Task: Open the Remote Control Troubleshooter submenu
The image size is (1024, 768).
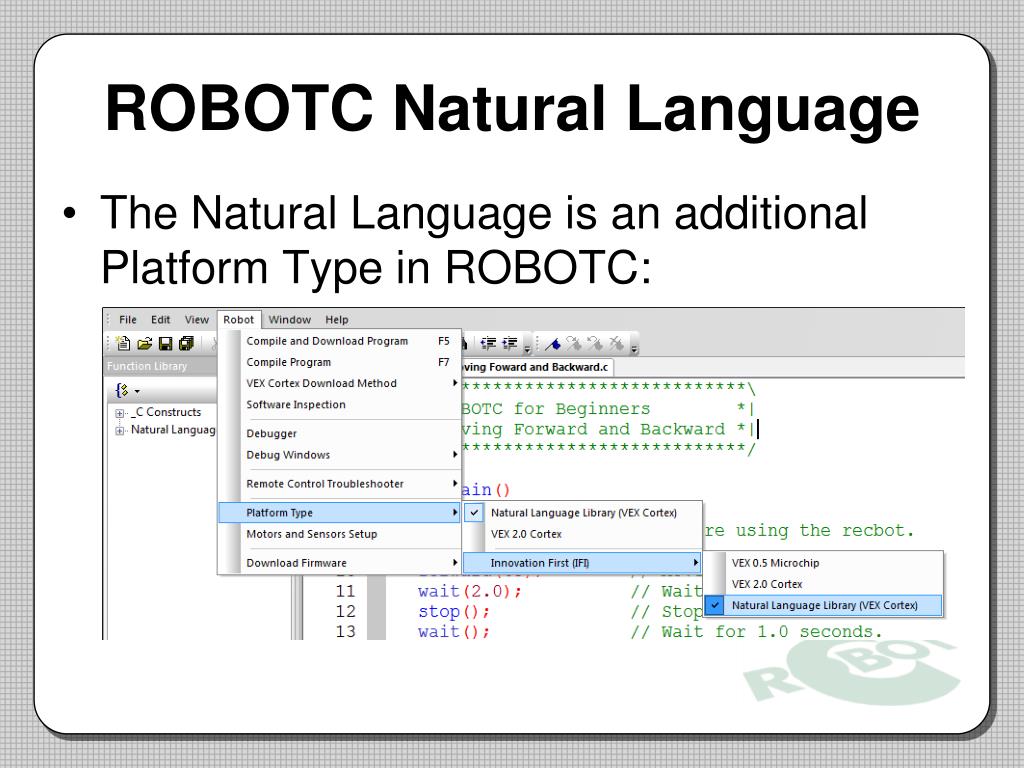Action: 340,484
